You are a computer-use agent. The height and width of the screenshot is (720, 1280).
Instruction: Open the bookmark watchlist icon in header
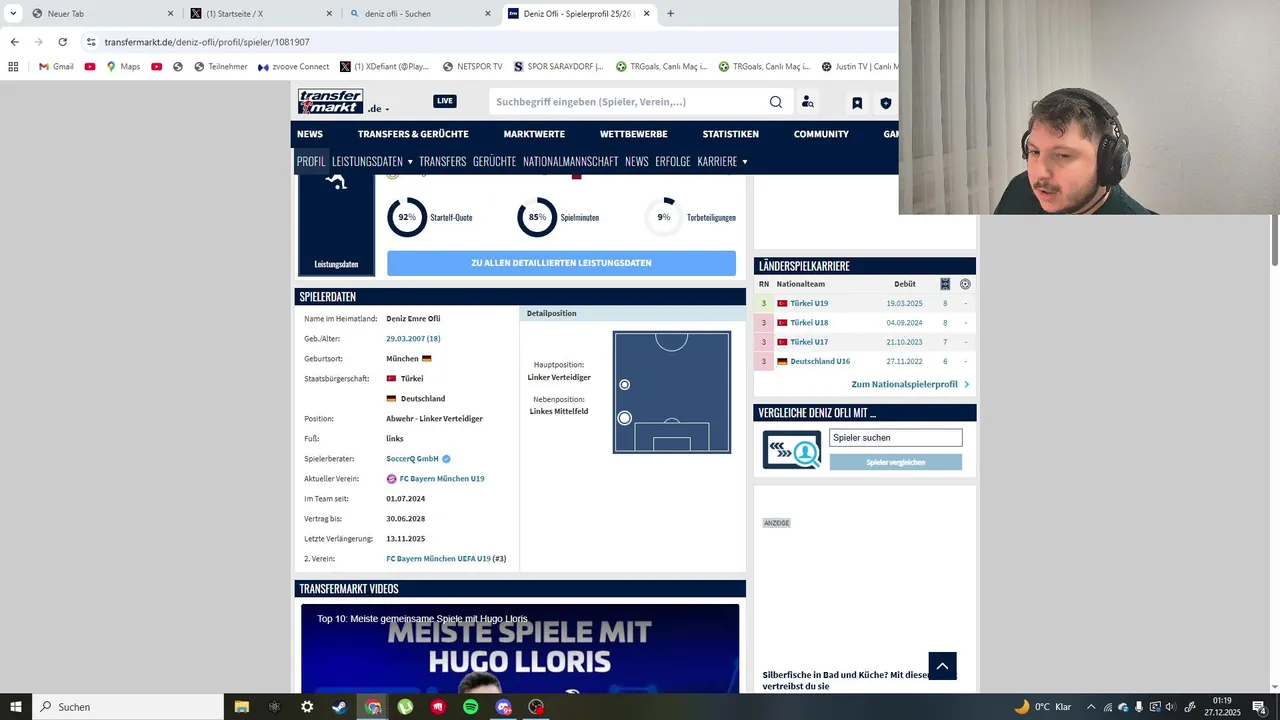point(857,103)
